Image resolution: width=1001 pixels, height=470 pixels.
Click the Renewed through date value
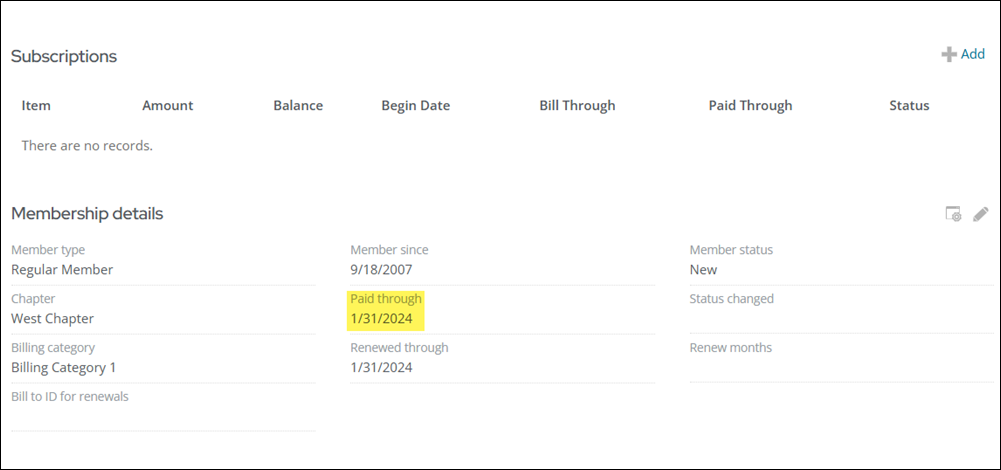click(381, 368)
